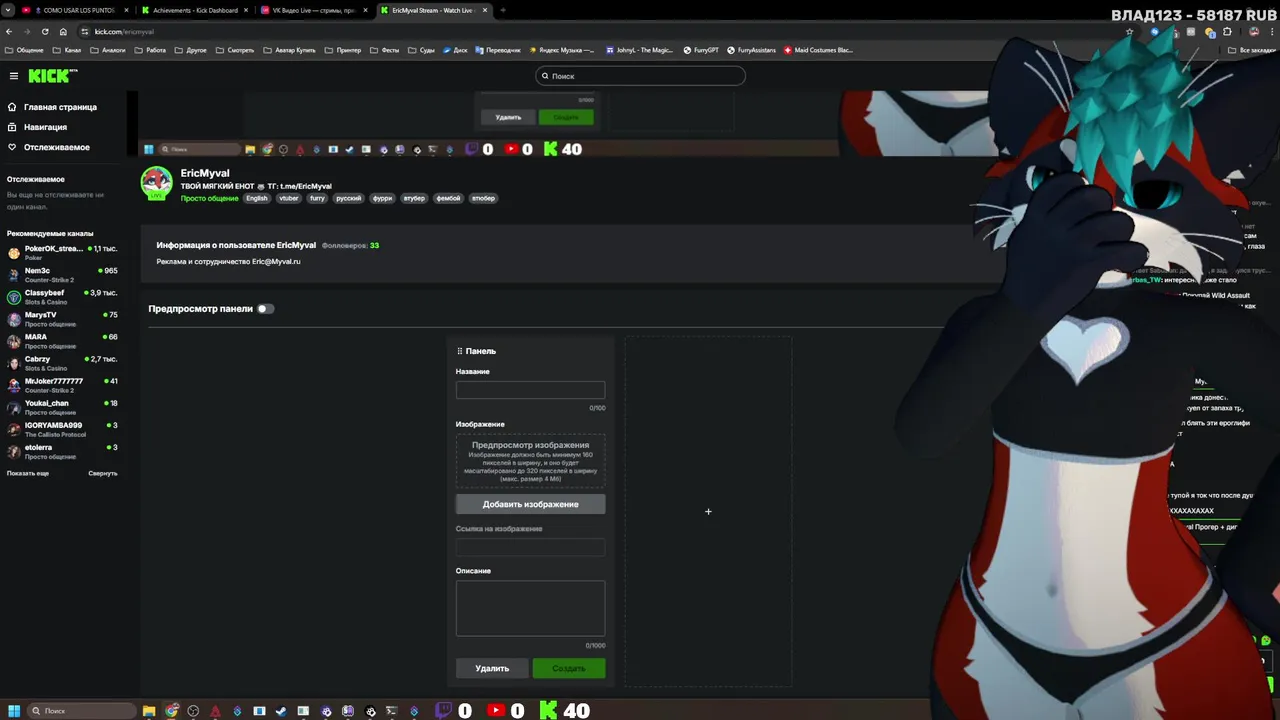Click the Windows taskbar Поиск box
1280x720 pixels.
pyautogui.click(x=80, y=711)
